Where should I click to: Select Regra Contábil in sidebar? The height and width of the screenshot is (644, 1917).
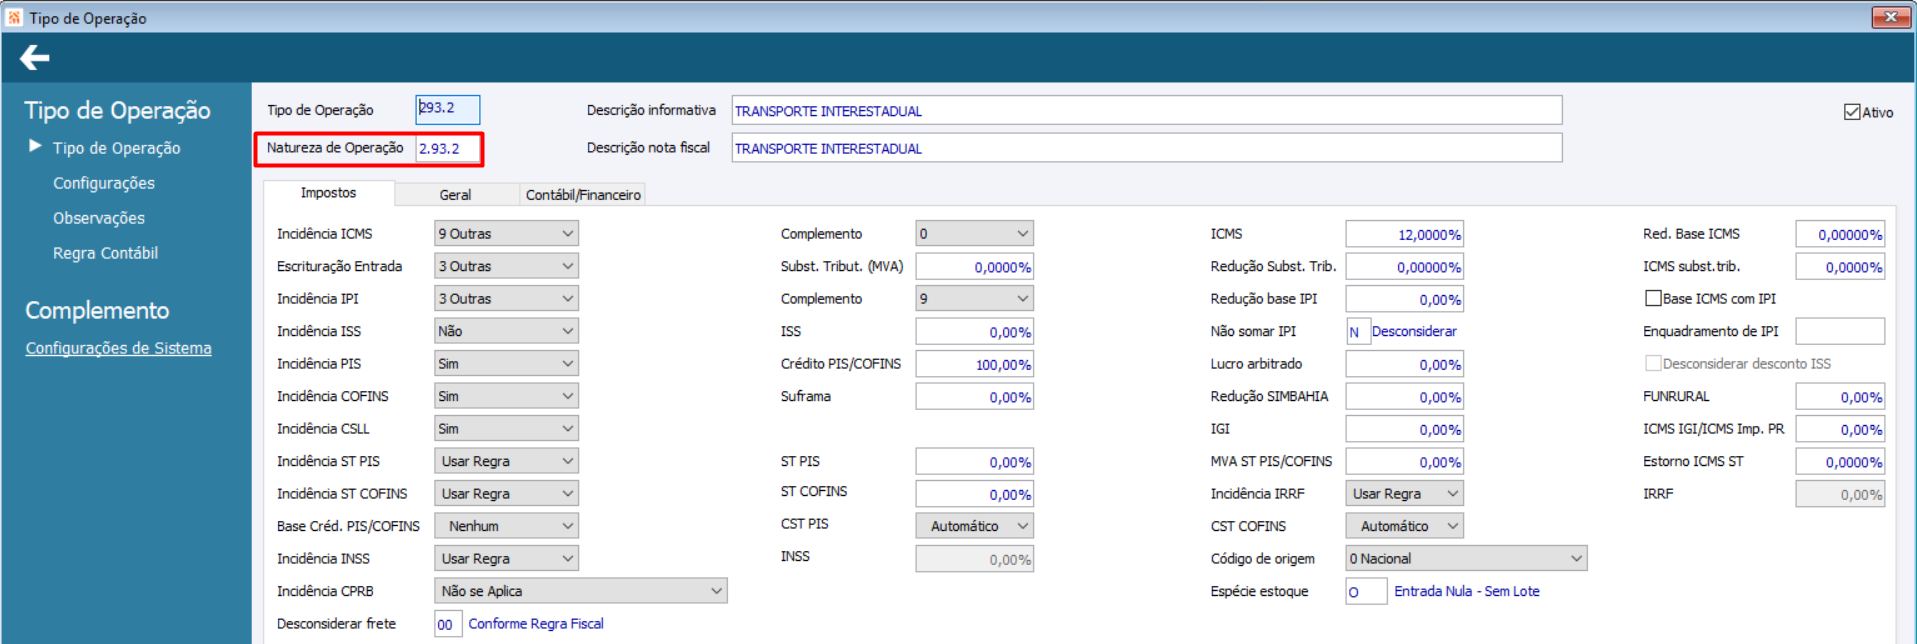pos(105,253)
